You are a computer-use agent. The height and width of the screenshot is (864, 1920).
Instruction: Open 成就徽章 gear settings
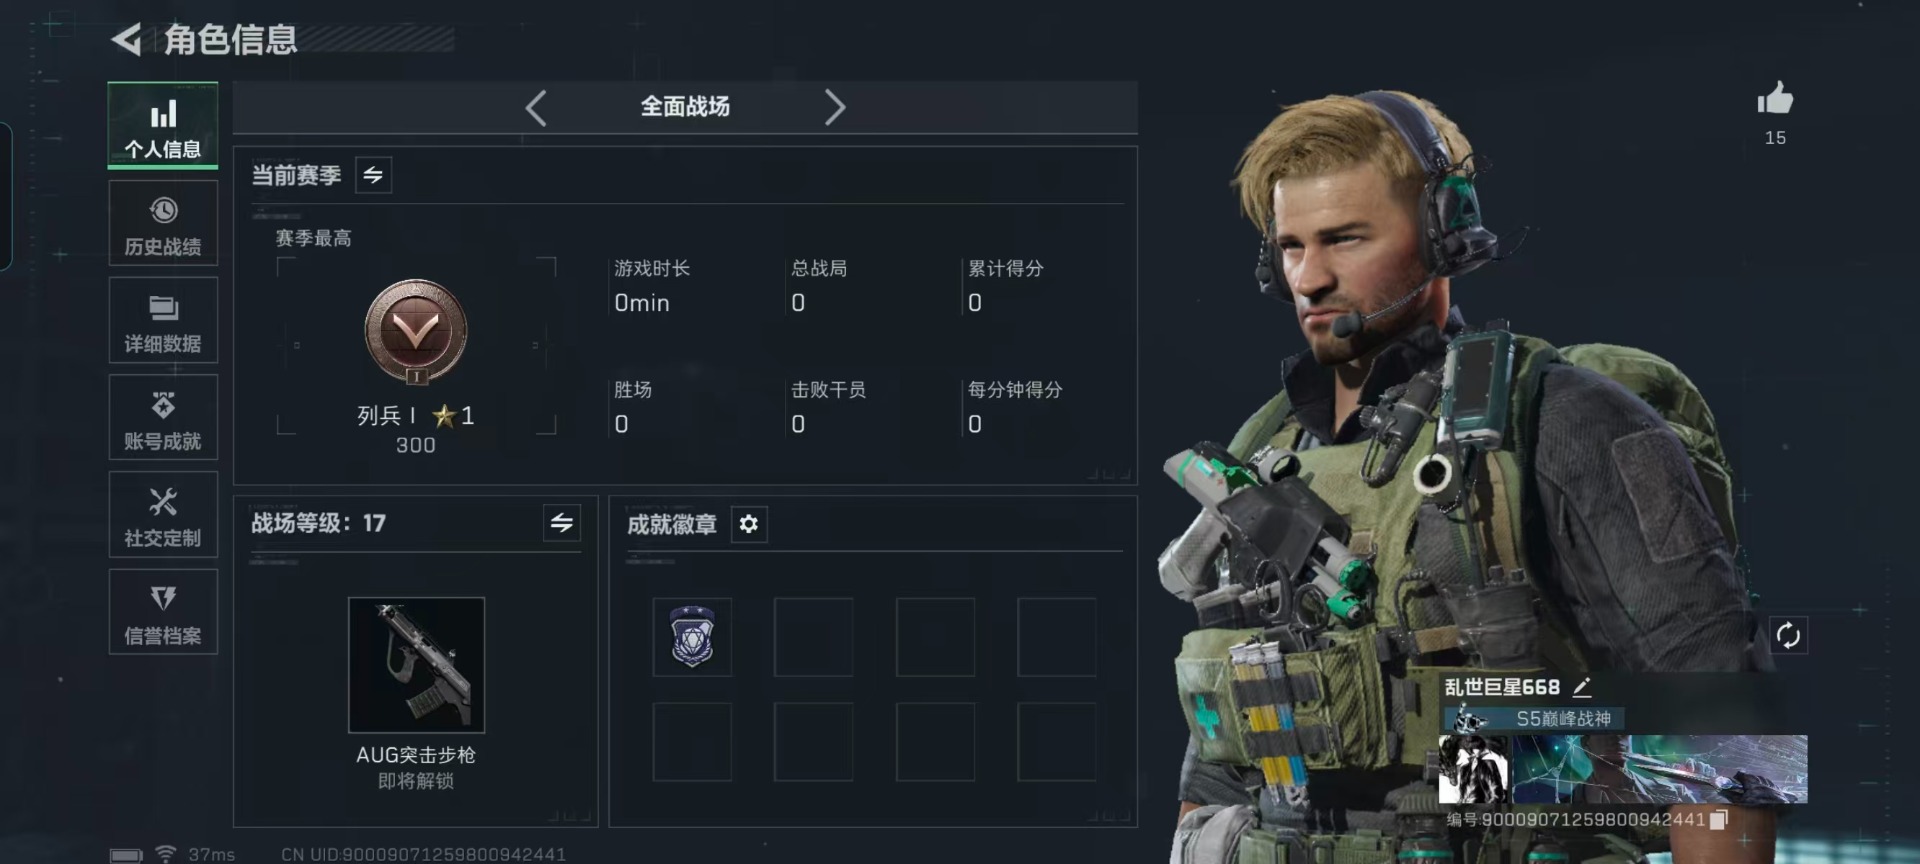[x=748, y=524]
